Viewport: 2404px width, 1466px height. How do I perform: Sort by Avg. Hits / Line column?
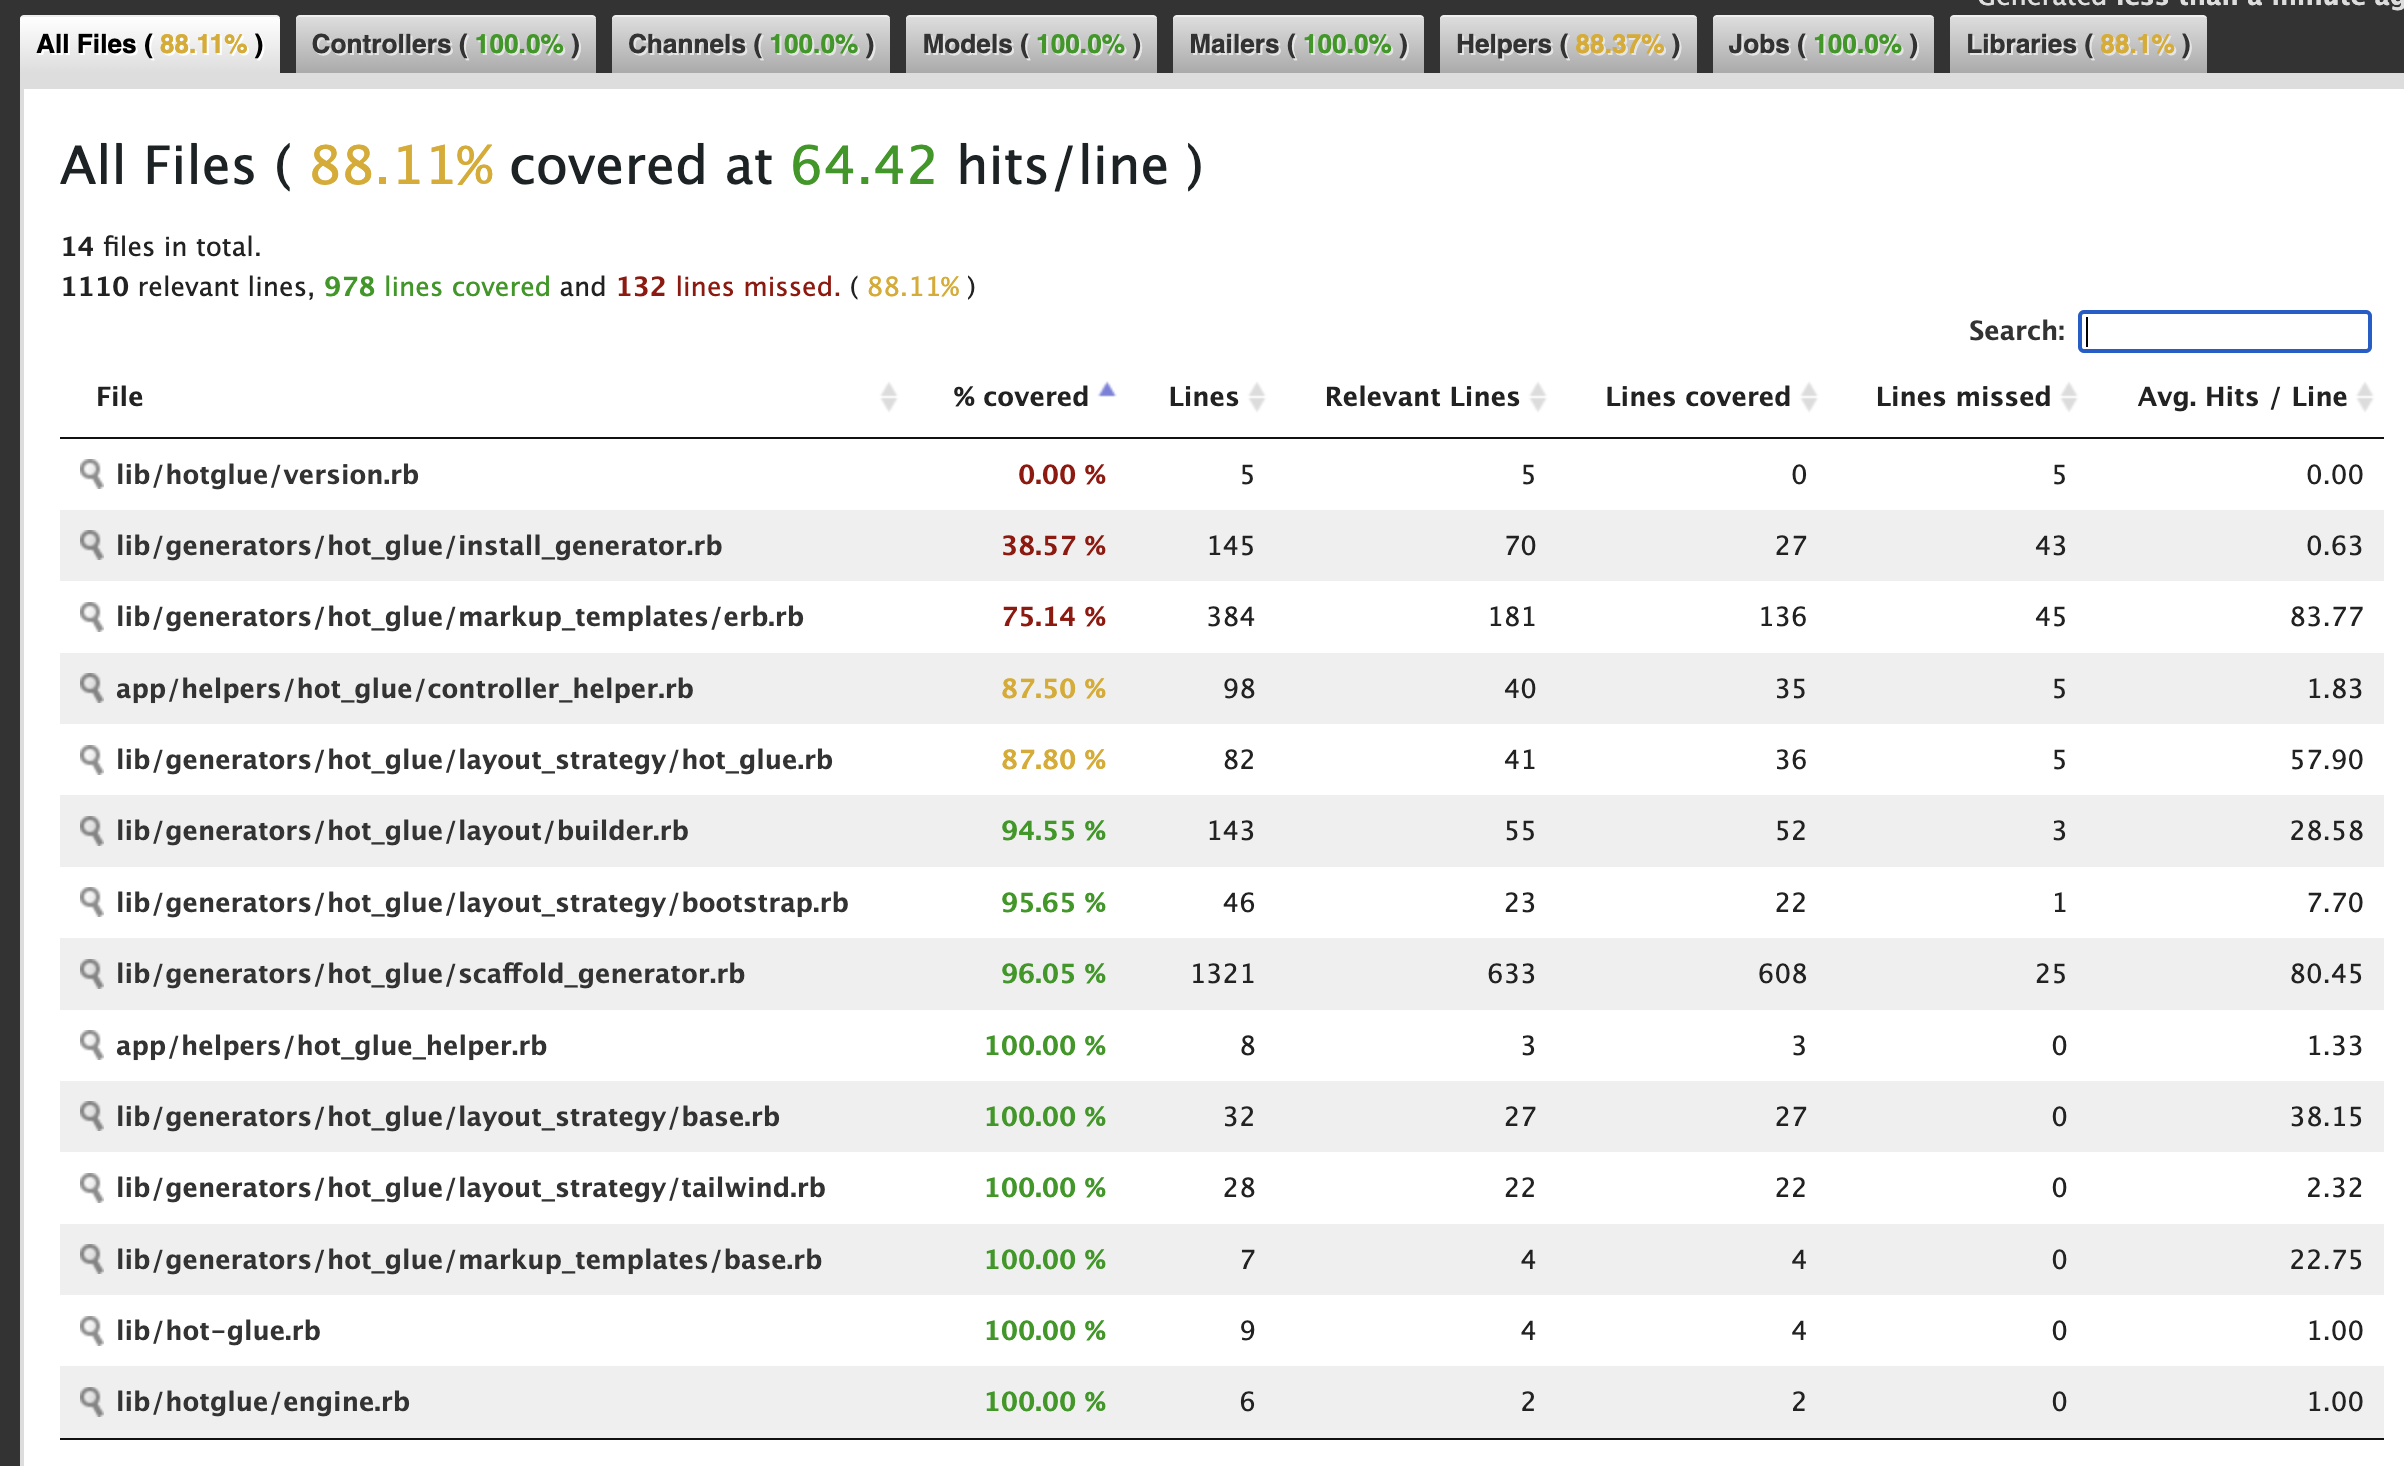coord(2241,397)
